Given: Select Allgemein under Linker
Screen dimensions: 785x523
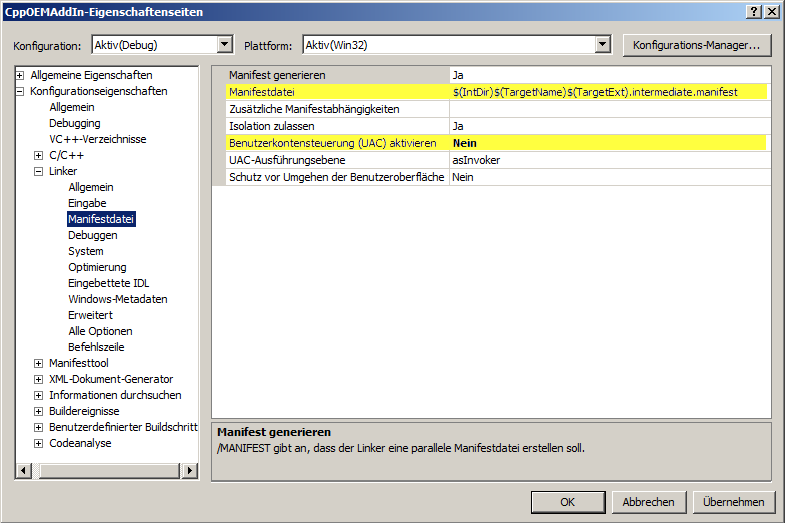Looking at the screenshot, I should click(91, 187).
